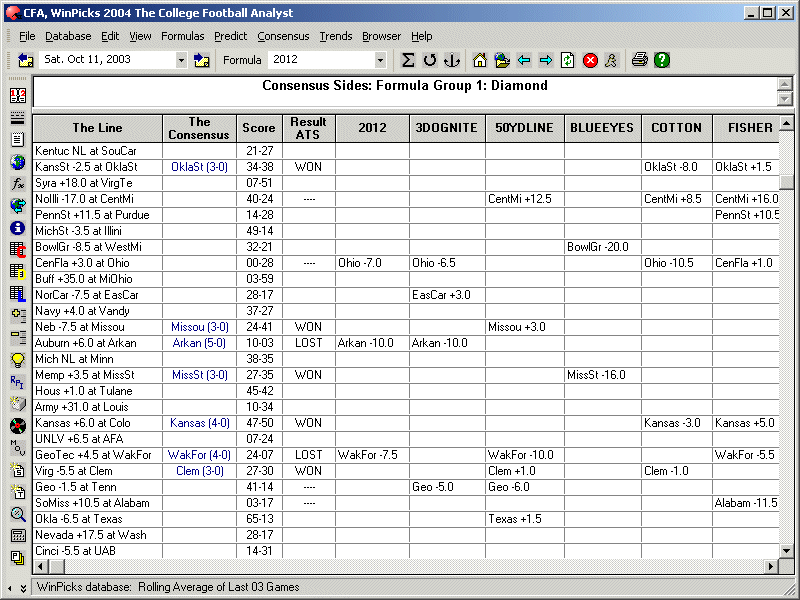Image resolution: width=800 pixels, height=600 pixels.
Task: Click the previous date icon left of the date box
Action: point(26,60)
